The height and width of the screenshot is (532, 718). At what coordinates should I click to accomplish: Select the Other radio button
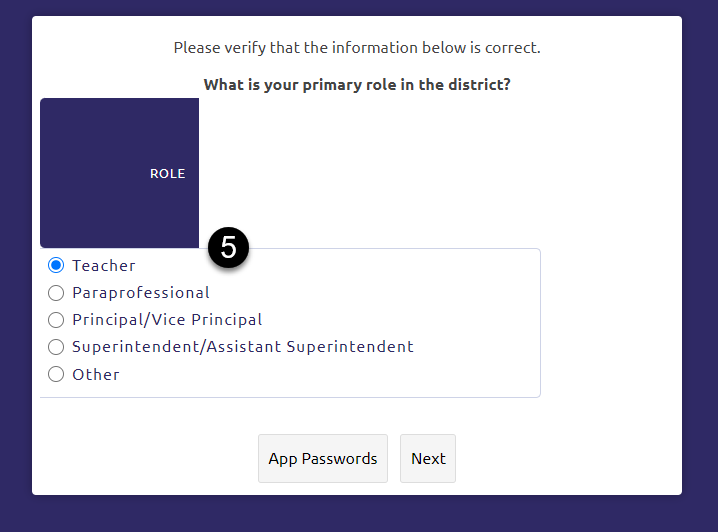coord(56,374)
